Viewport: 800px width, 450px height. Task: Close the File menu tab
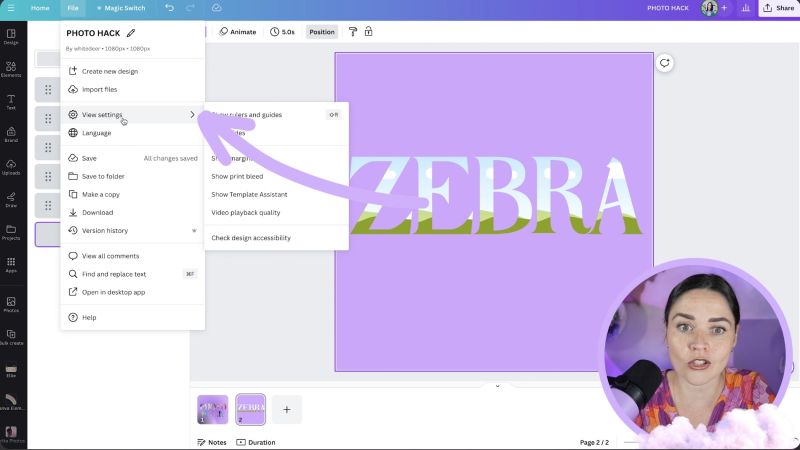pos(73,8)
